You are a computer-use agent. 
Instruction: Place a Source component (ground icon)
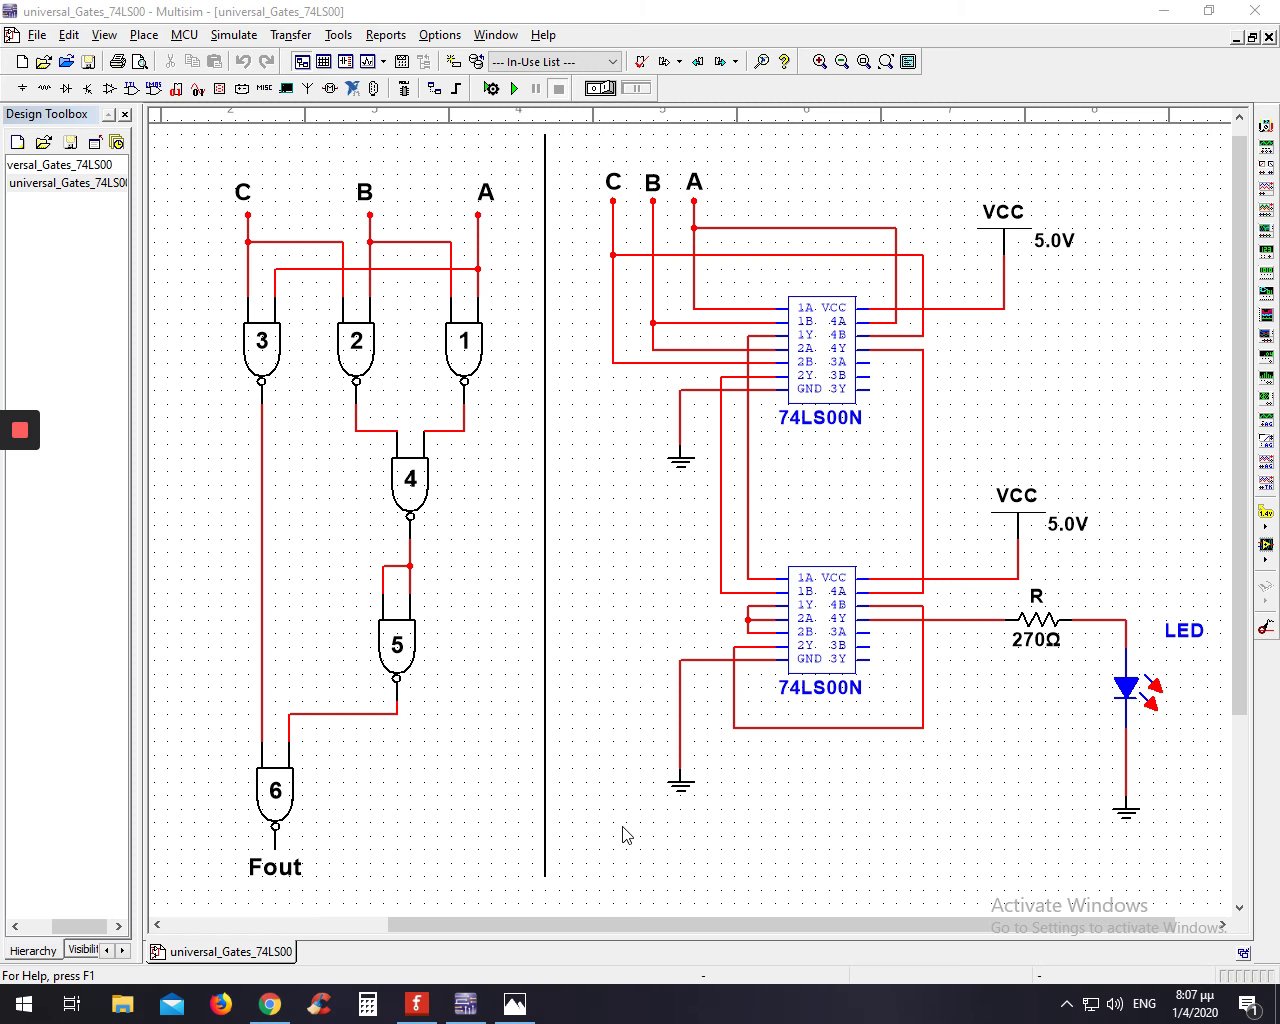coord(22,89)
